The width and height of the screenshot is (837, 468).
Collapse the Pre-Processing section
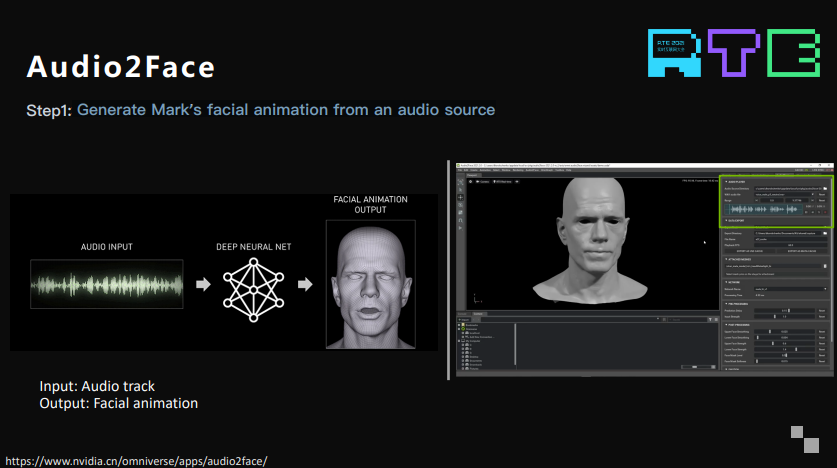pyautogui.click(x=727, y=304)
